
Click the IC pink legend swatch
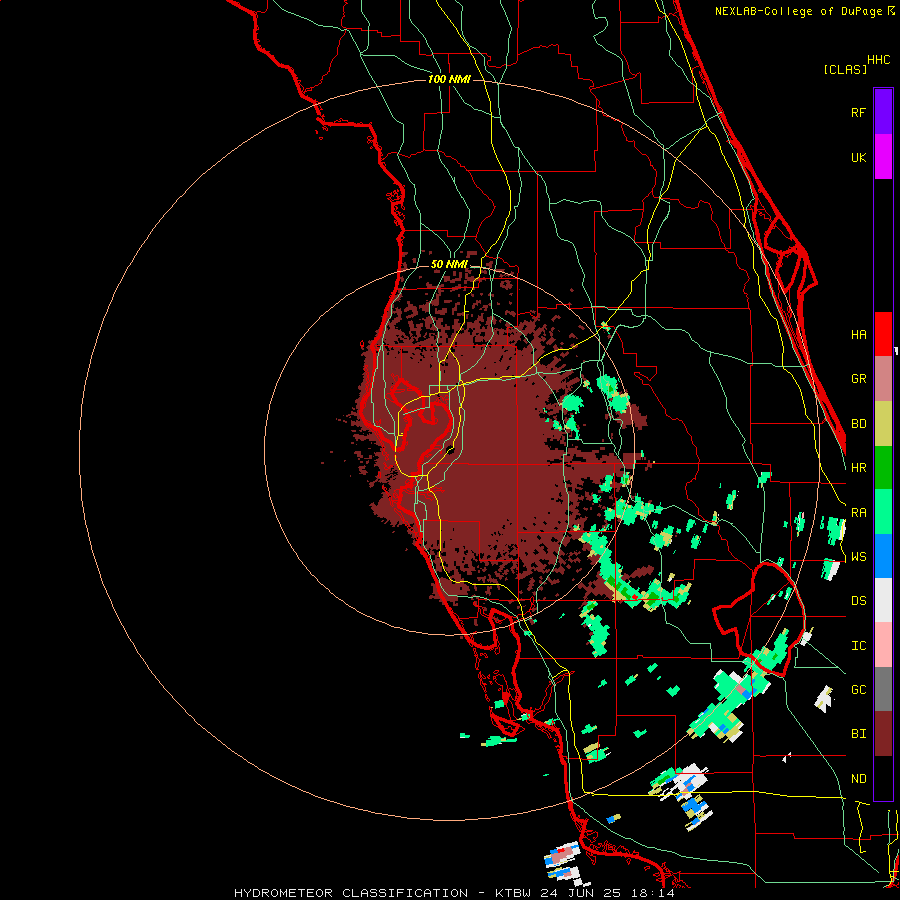coord(883,645)
